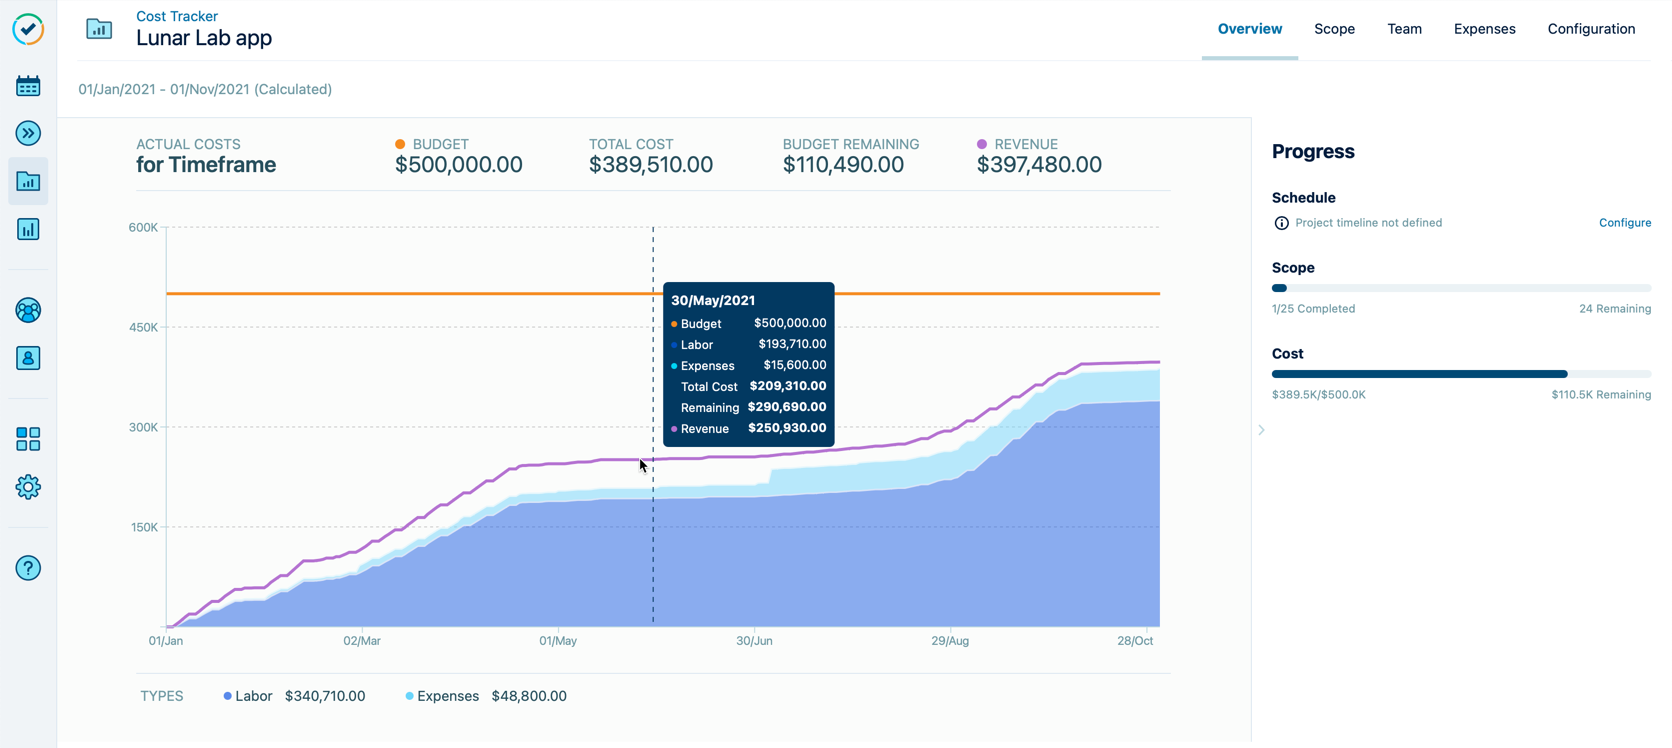Viewport: 1672px width, 748px height.
Task: Open the Cost Tracker folder icon
Action: point(28,181)
